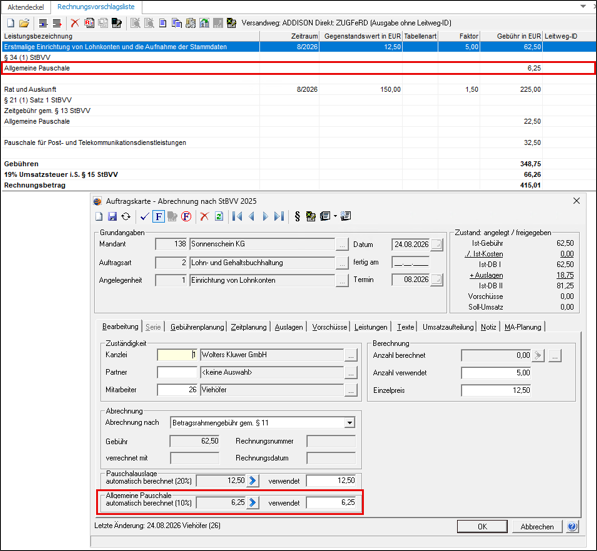Select the Rat und Auskunft row
The width and height of the screenshot is (597, 551).
point(298,89)
